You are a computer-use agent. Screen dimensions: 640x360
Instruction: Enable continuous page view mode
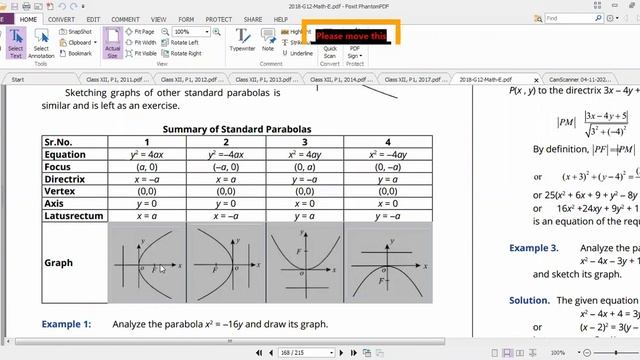(507, 353)
